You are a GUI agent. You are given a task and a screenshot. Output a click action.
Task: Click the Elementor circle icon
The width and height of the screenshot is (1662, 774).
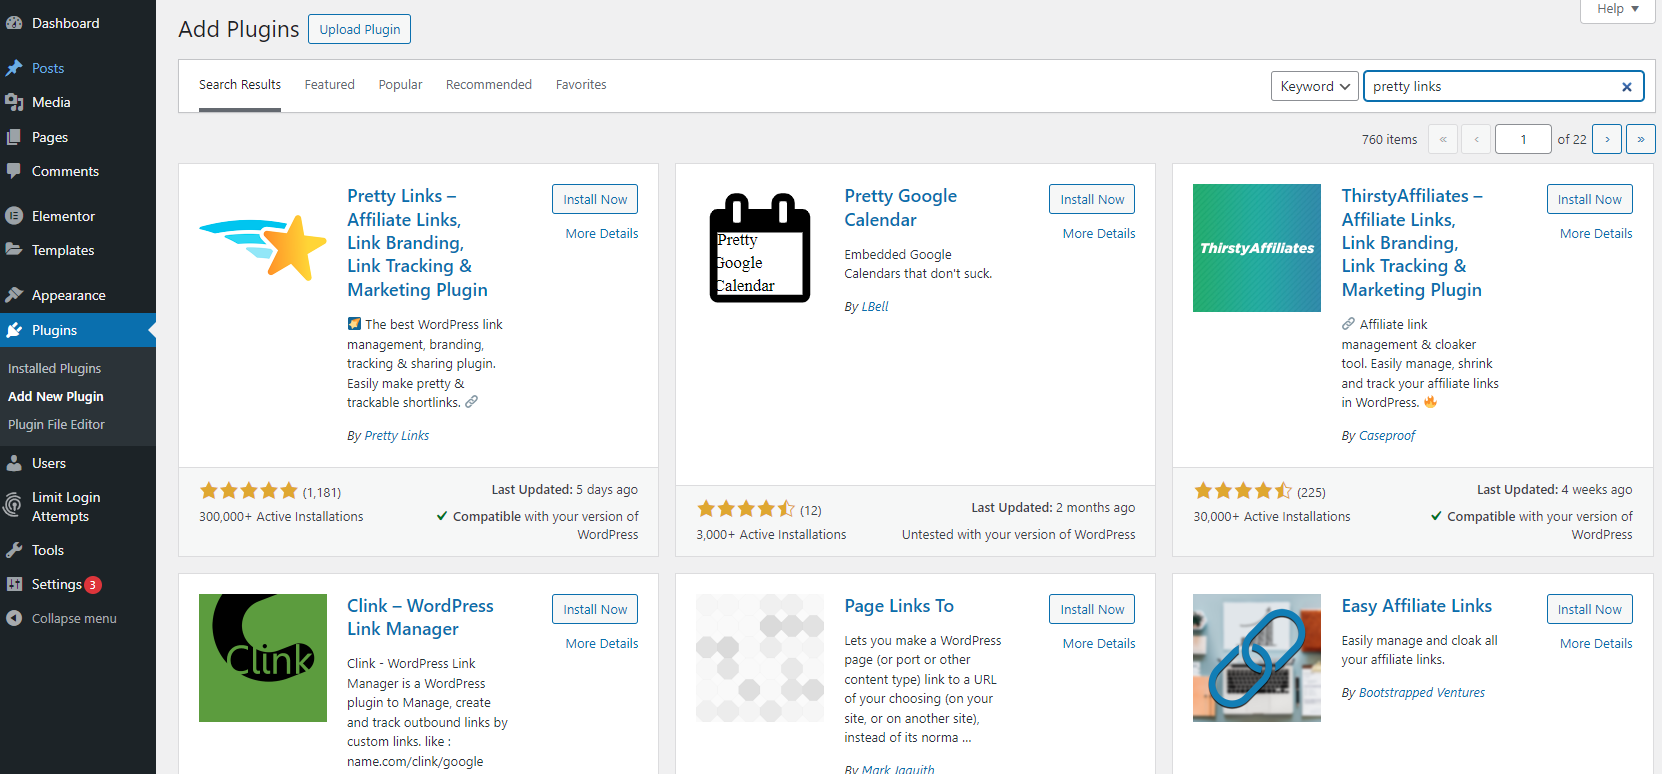(x=14, y=216)
